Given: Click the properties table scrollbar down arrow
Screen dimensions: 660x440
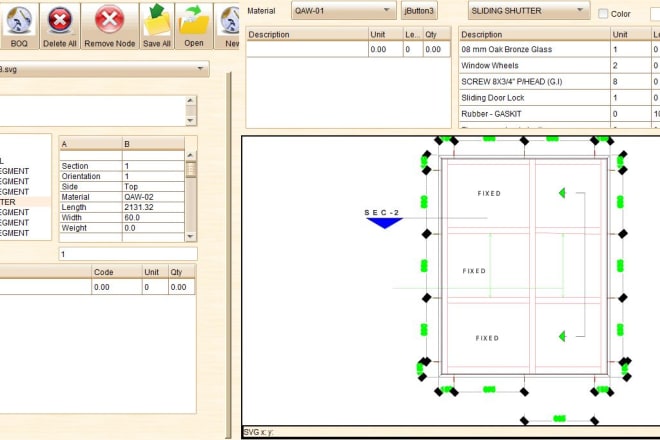Looking at the screenshot, I should [192, 237].
